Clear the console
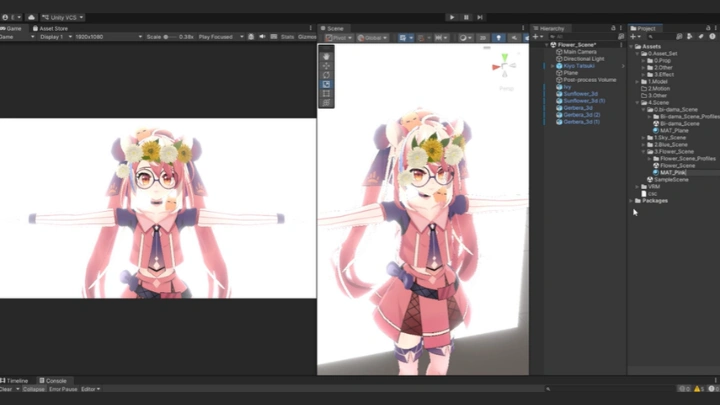 (x=6, y=389)
